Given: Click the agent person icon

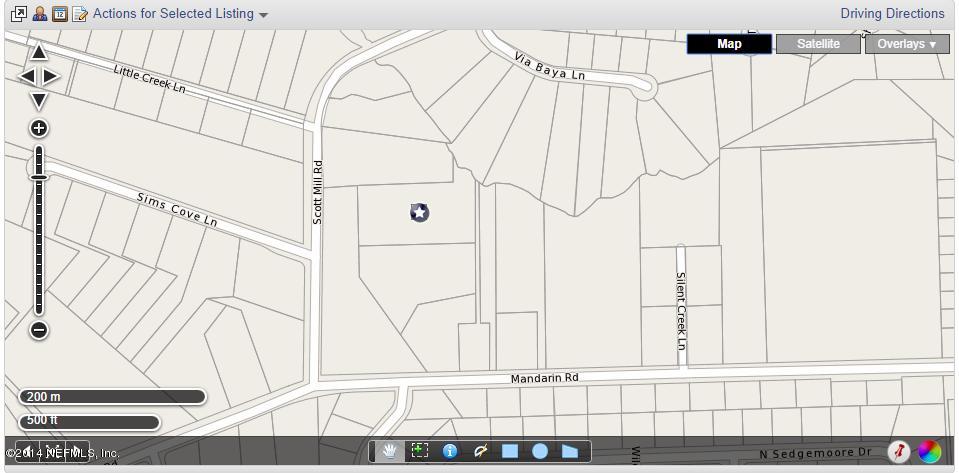Looking at the screenshot, I should coord(40,13).
